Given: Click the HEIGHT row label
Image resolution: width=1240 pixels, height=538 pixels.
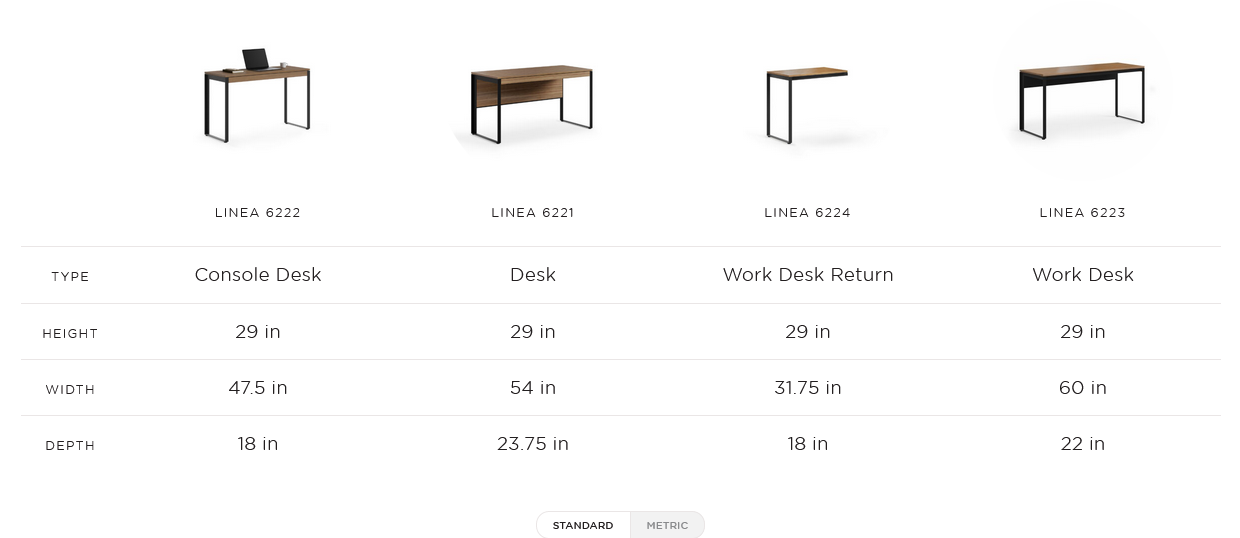Looking at the screenshot, I should pyautogui.click(x=70, y=334).
